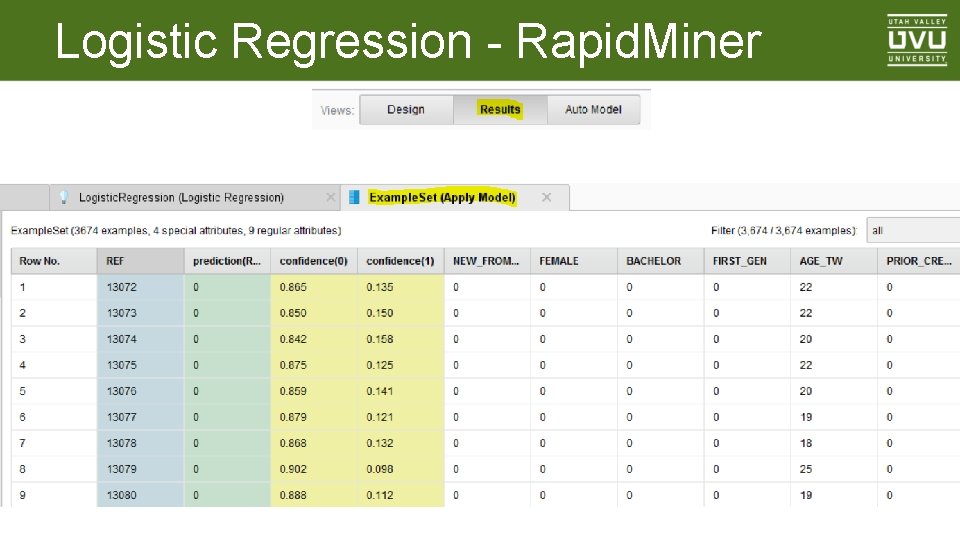The image size is (960, 540).
Task: Open the Auto Model view
Action: [593, 110]
